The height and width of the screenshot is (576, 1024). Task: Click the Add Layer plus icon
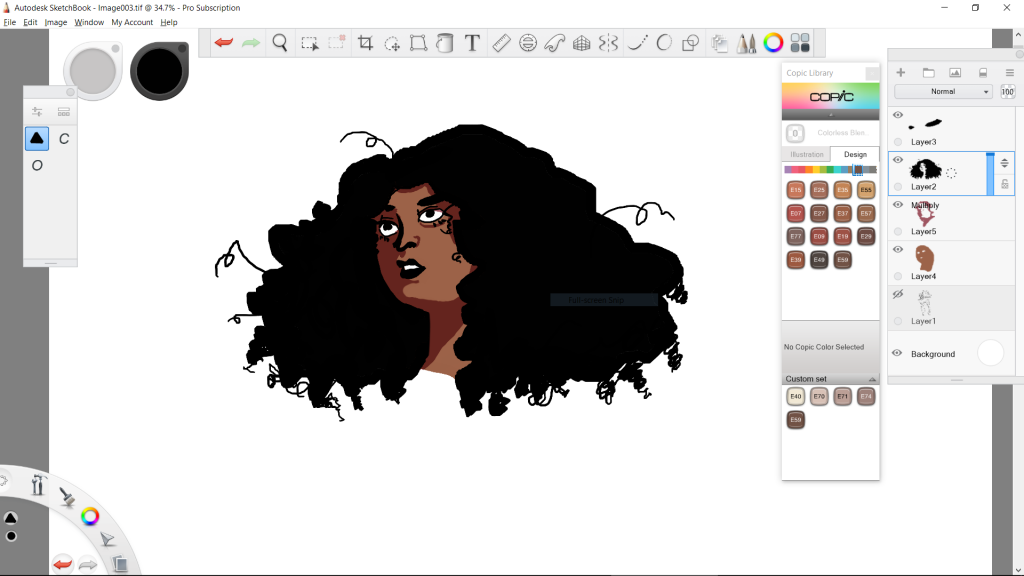(901, 72)
